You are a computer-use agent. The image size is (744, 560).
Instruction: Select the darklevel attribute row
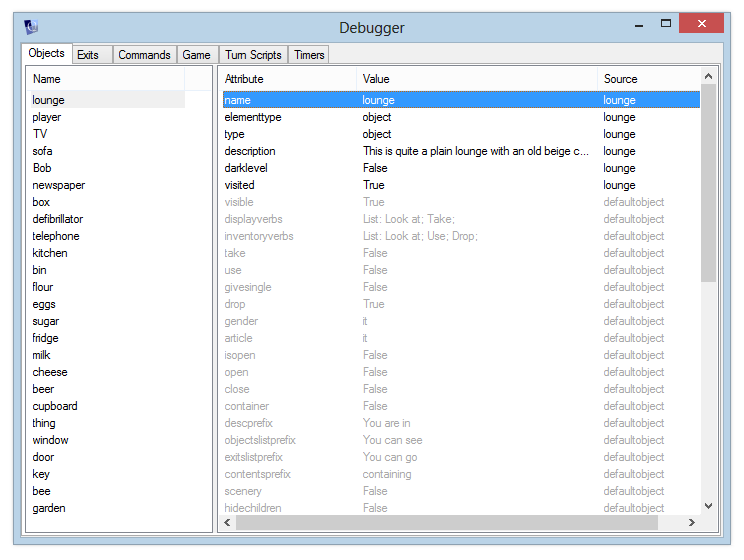461,168
